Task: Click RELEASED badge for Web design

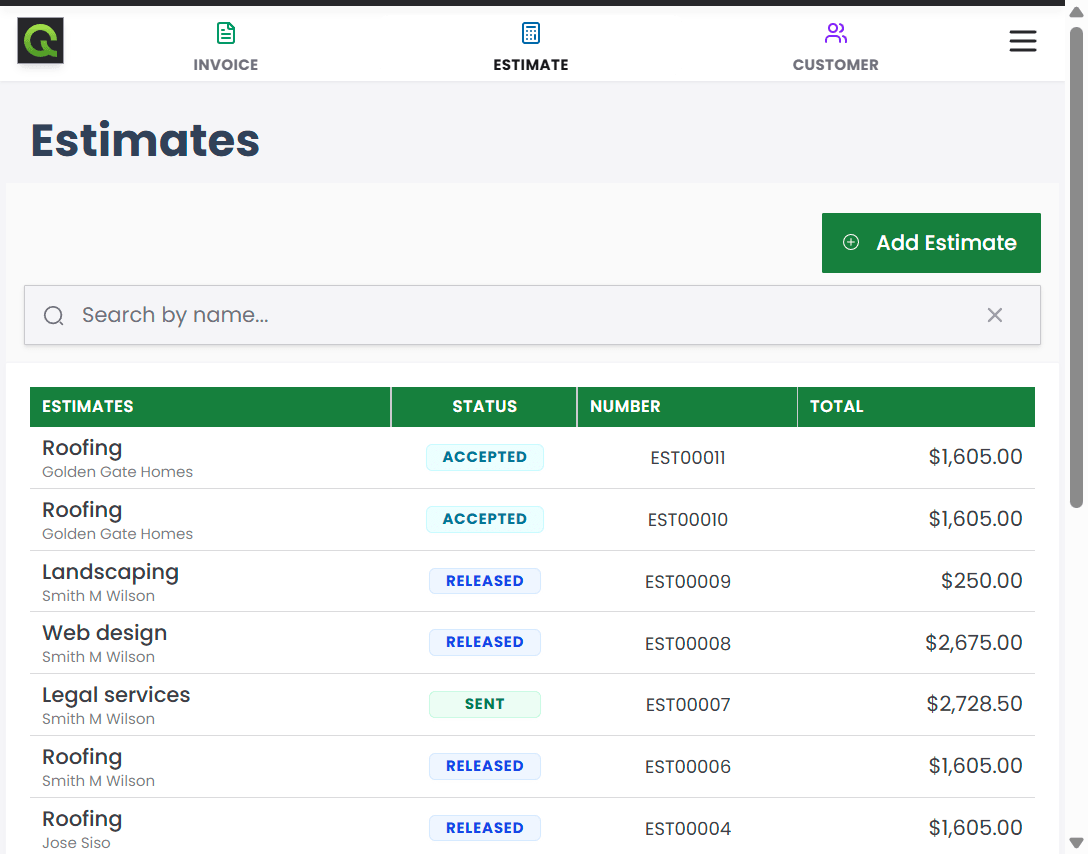Action: pyautogui.click(x=484, y=642)
